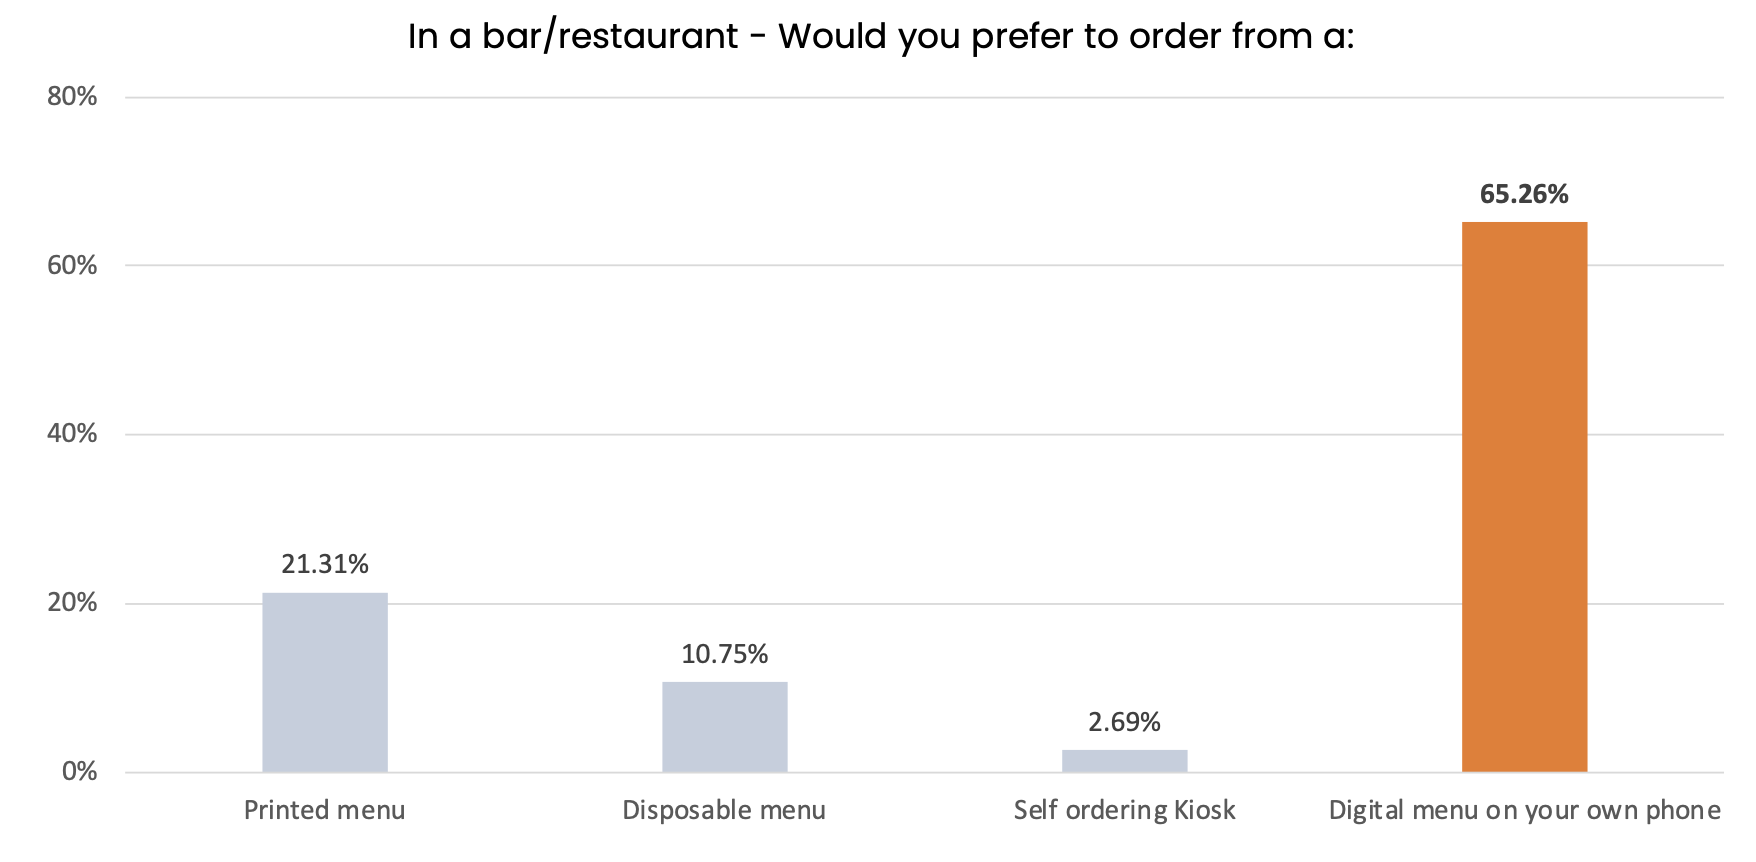Click the 2.69% data label

(x=1125, y=722)
